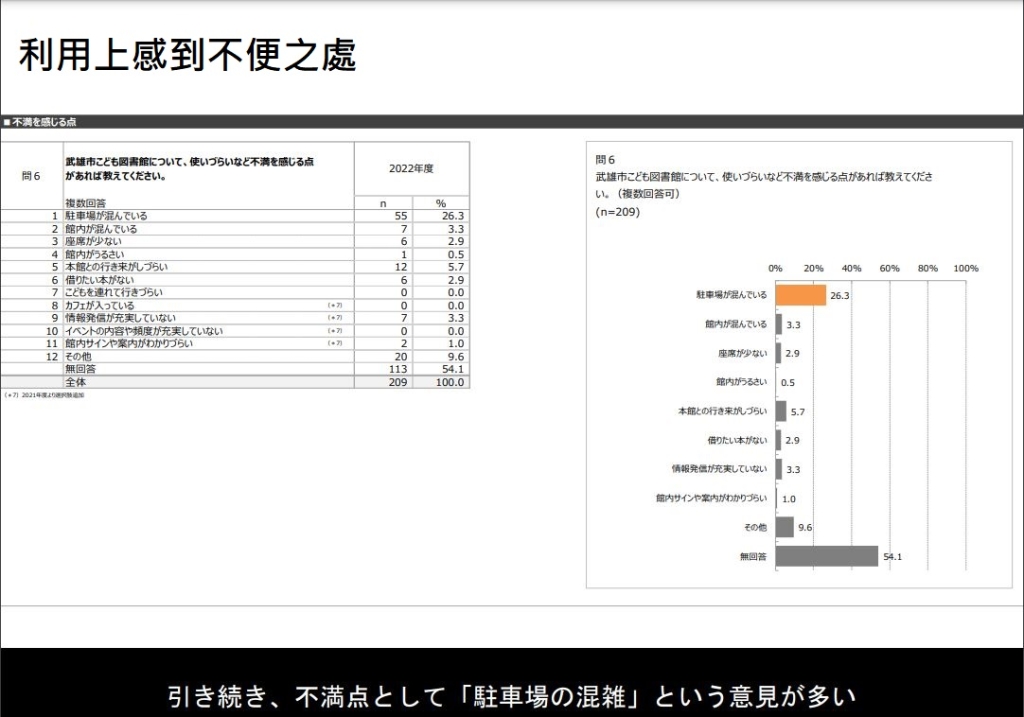Screen dimensions: 1024x717
Task: Click the 本館との行き来がしづらい chart label
Action: tap(722, 411)
